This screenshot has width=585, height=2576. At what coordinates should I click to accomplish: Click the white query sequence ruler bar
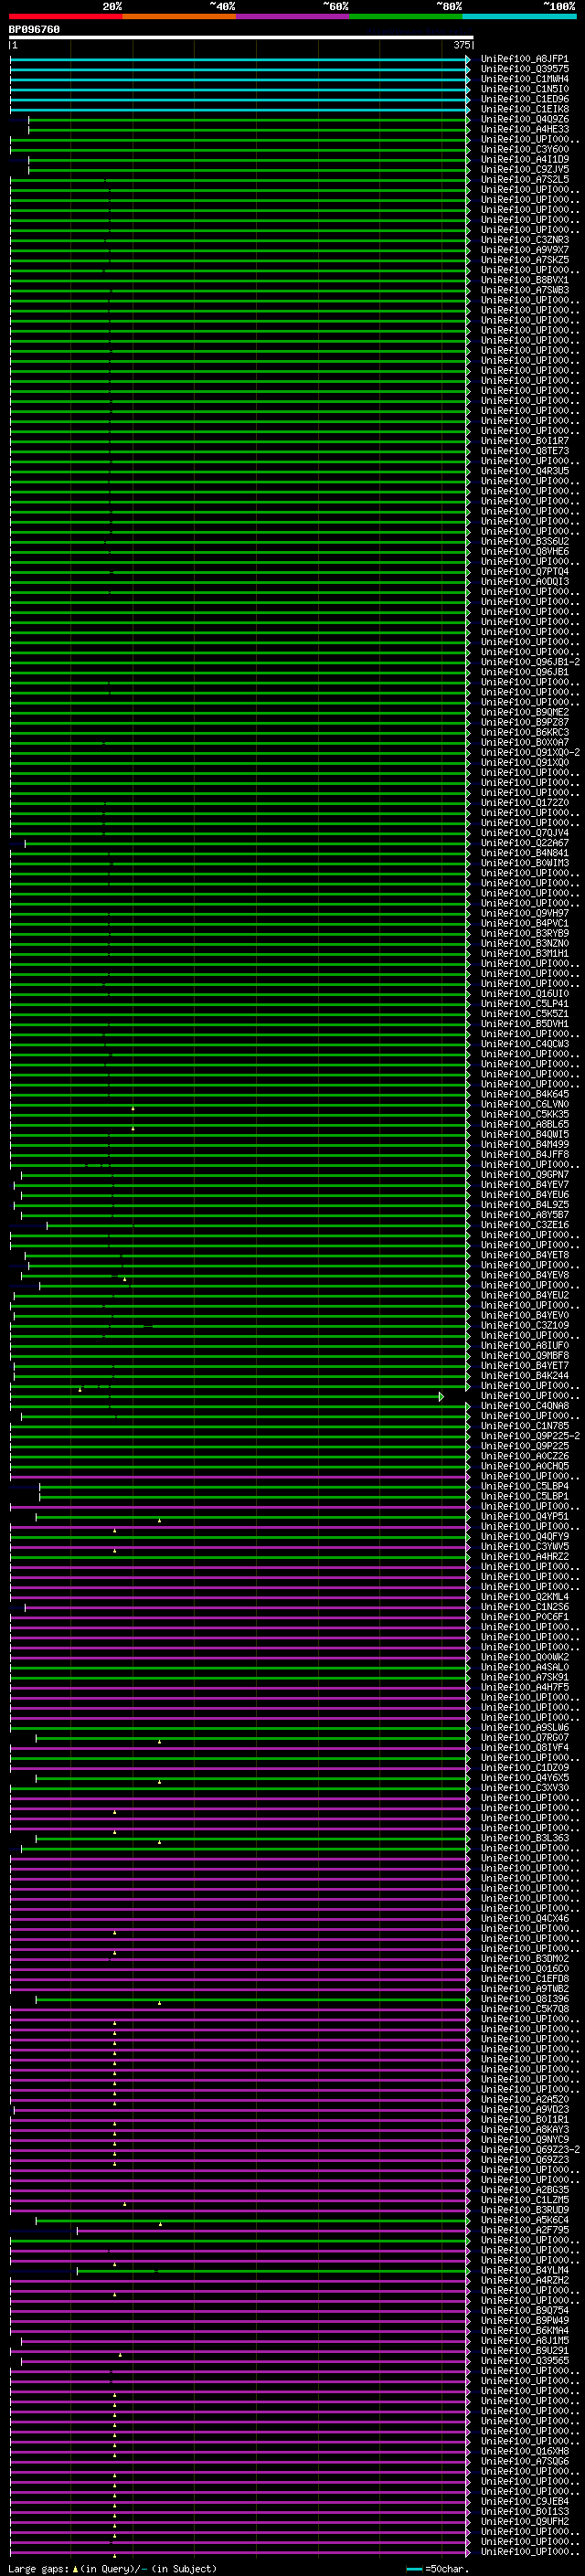pyautogui.click(x=241, y=38)
